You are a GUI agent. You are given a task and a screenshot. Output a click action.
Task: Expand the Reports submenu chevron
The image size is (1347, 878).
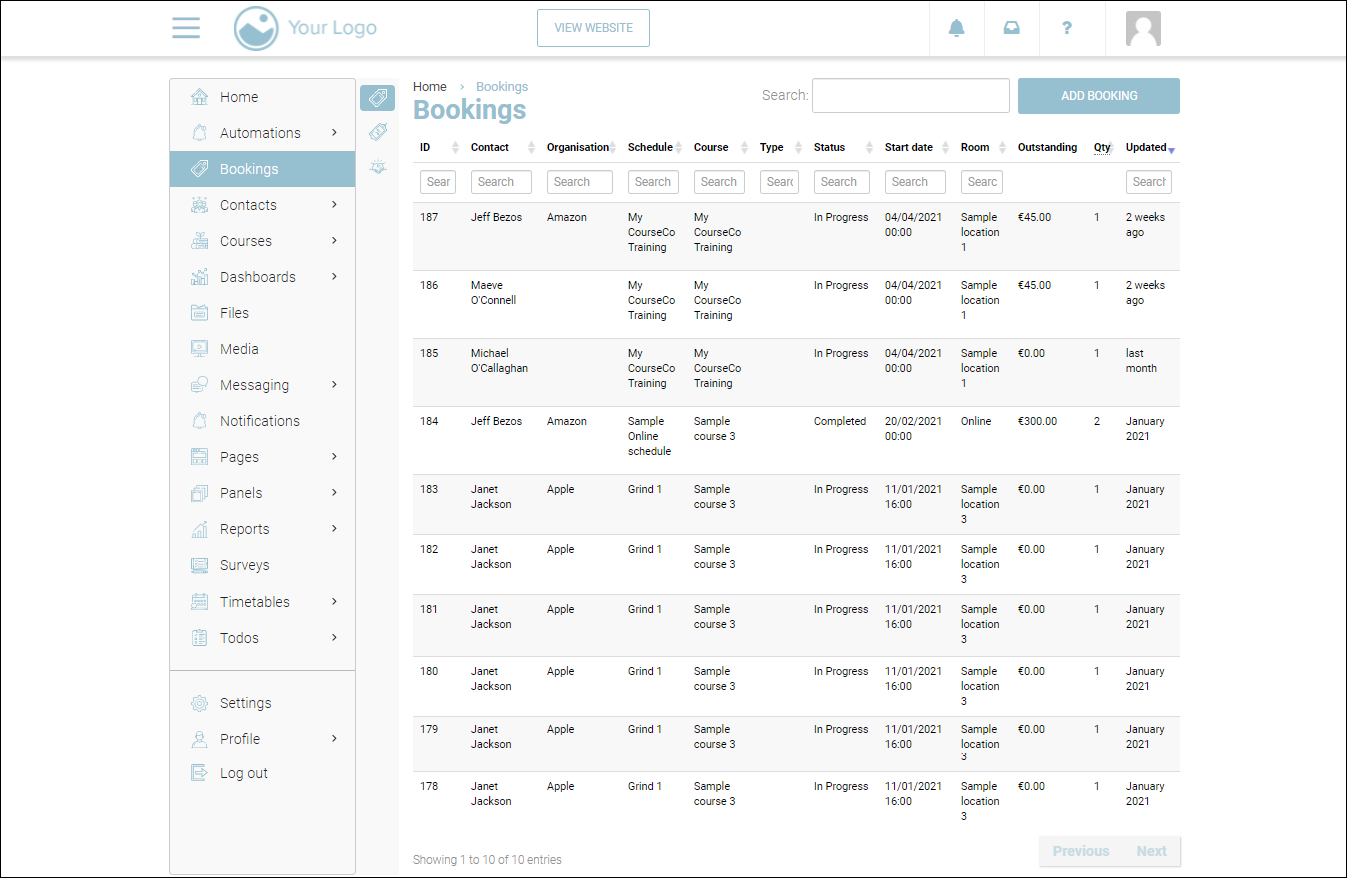[334, 529]
